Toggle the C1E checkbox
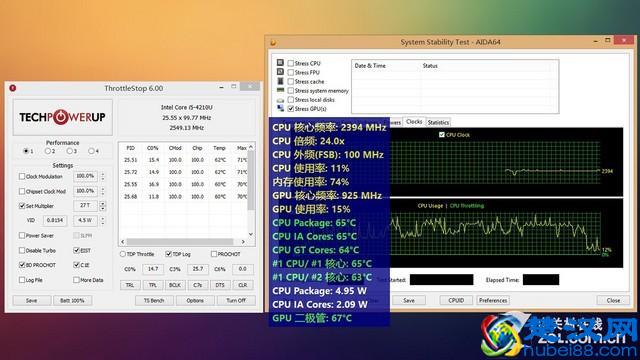 pos(76,265)
